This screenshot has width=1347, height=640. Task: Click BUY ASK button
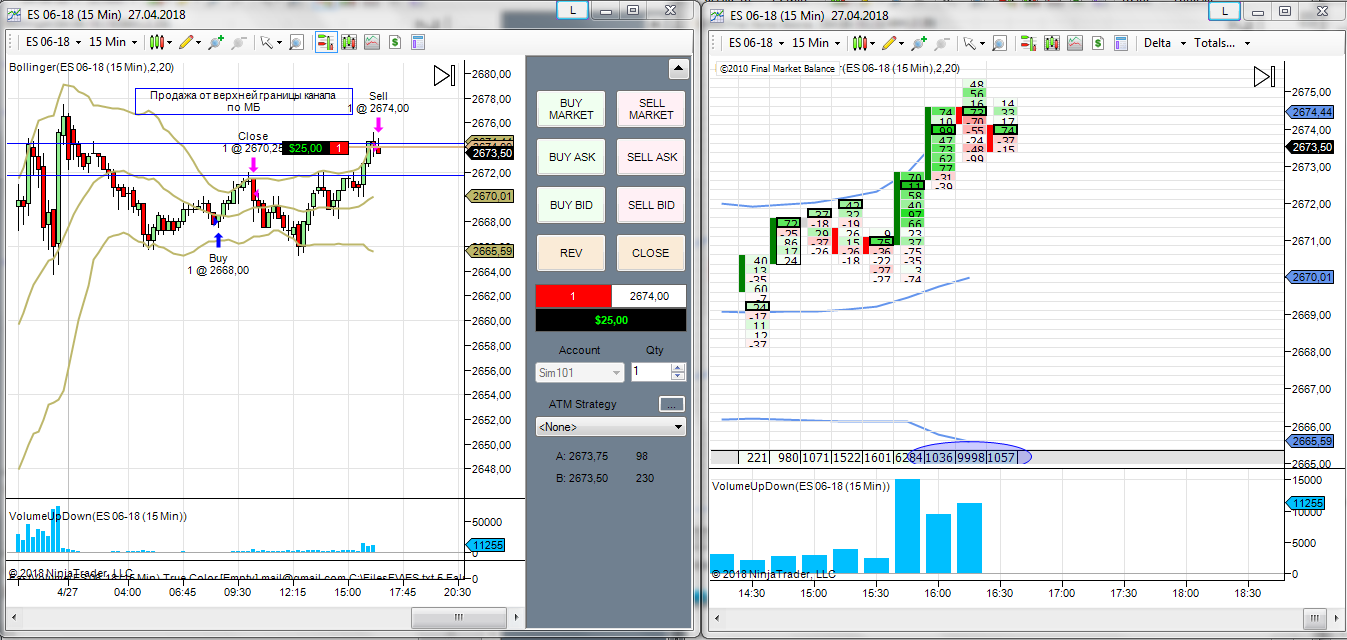pyautogui.click(x=571, y=157)
